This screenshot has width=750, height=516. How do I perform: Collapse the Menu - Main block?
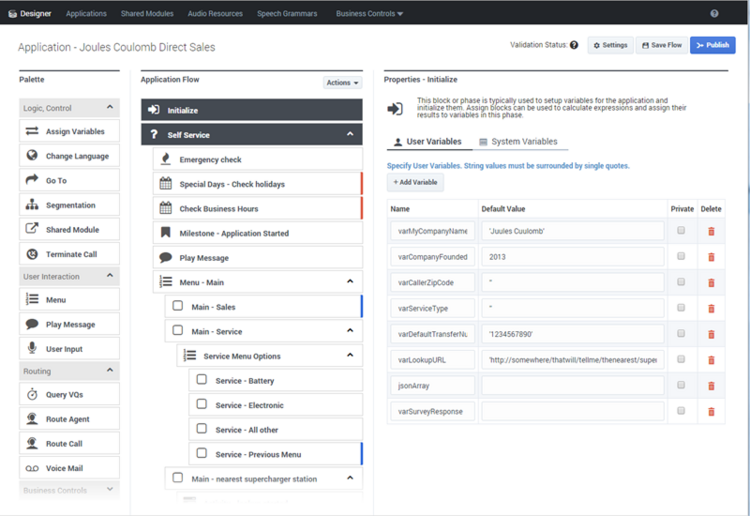[350, 282]
